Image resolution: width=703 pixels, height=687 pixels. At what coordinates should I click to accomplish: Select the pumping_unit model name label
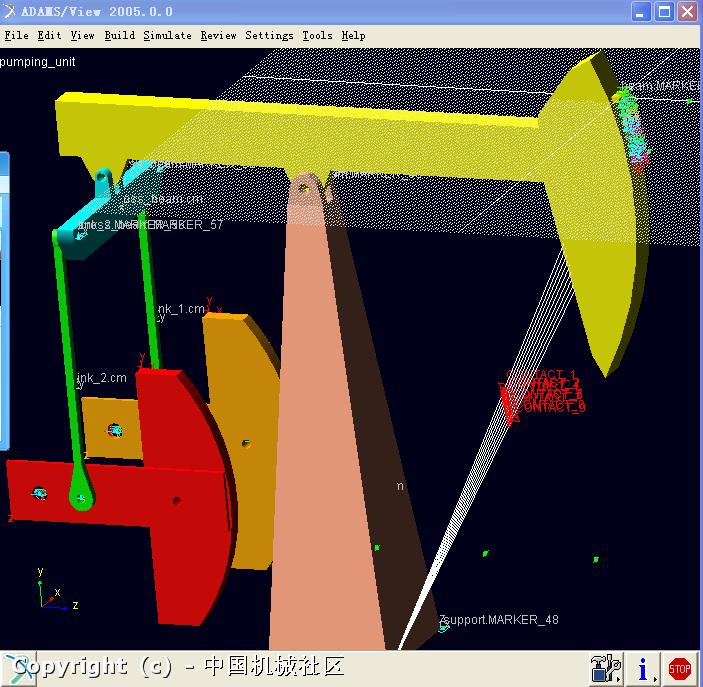pos(38,61)
